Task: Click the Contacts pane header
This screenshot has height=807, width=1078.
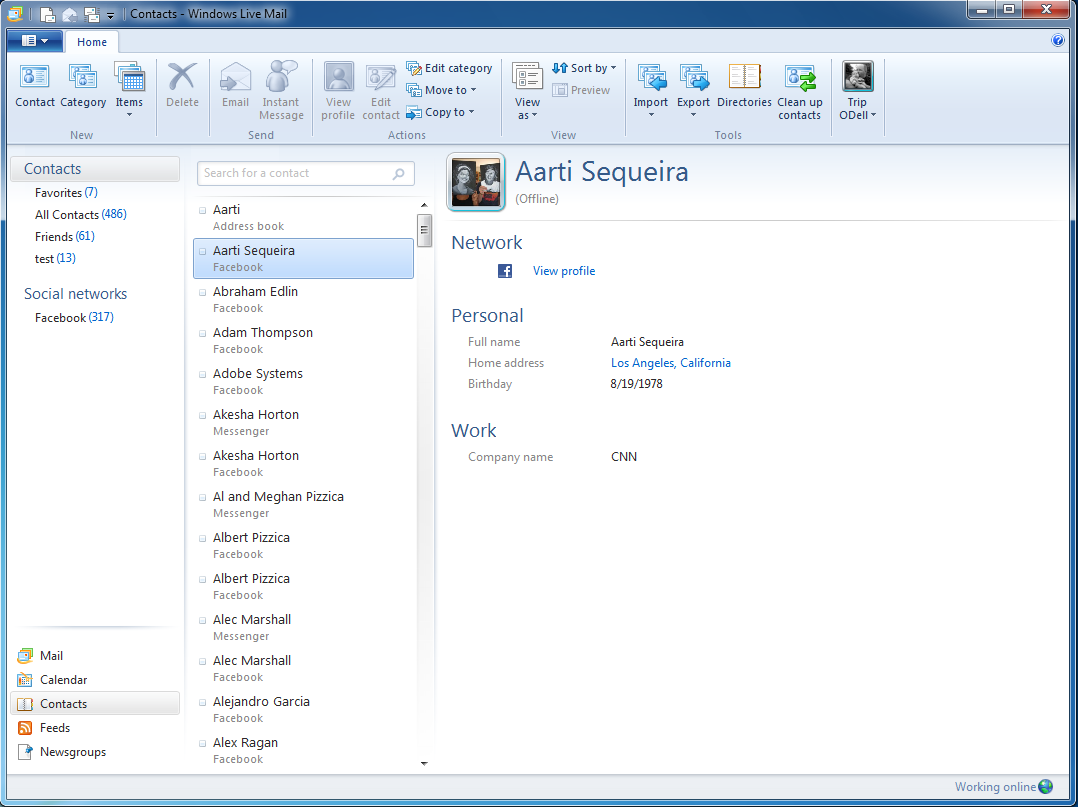Action: (x=95, y=169)
